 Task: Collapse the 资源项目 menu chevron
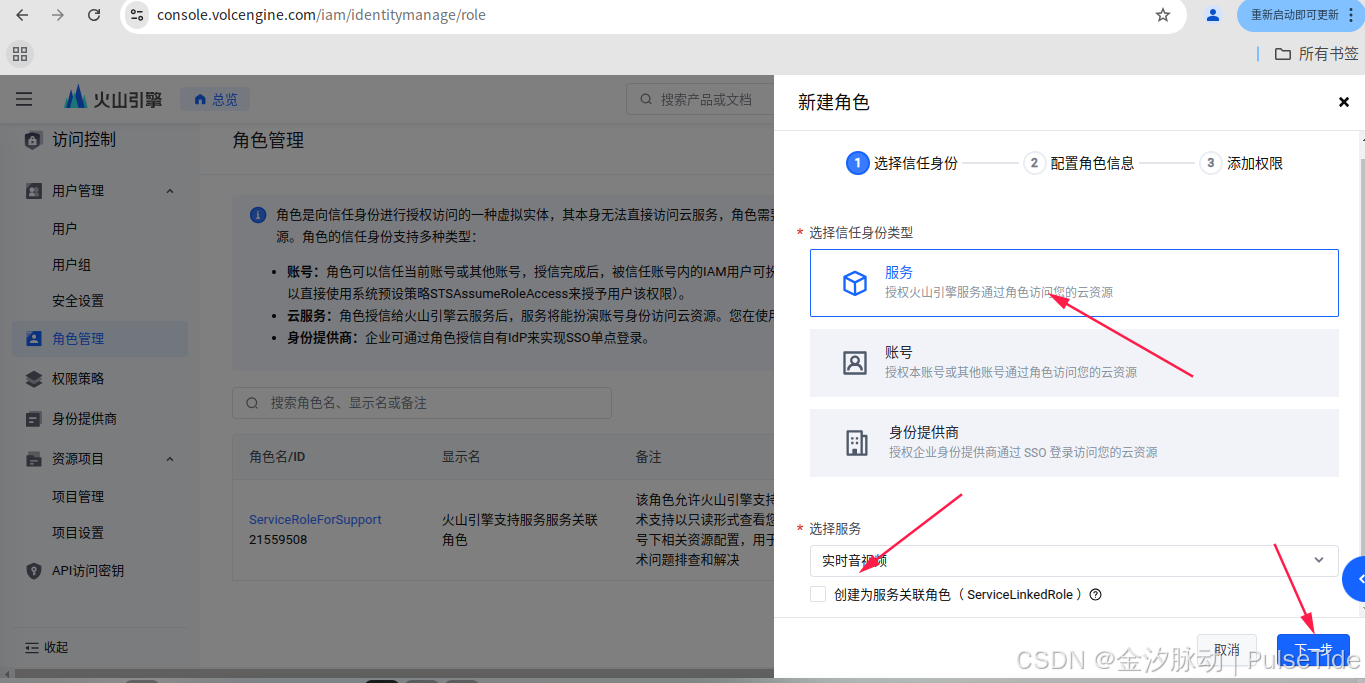pos(169,459)
